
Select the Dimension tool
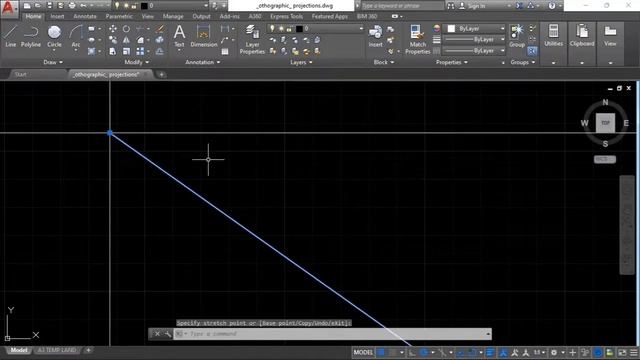(x=203, y=36)
